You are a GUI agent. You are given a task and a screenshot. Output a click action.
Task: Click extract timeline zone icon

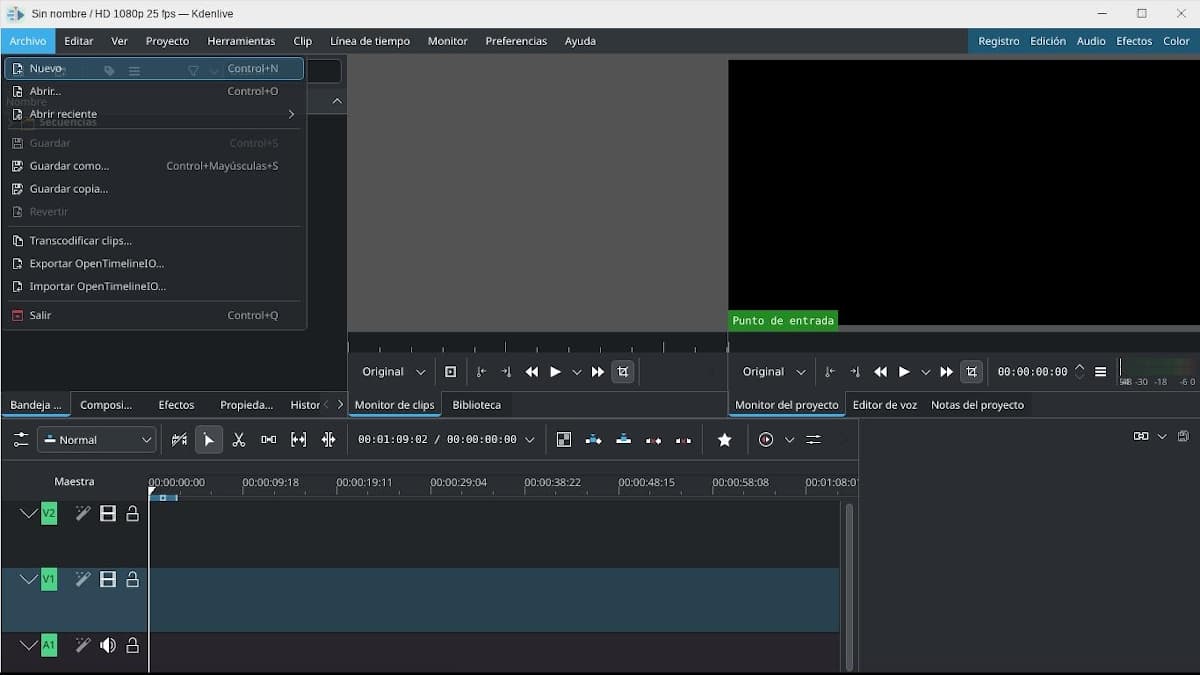pos(654,440)
